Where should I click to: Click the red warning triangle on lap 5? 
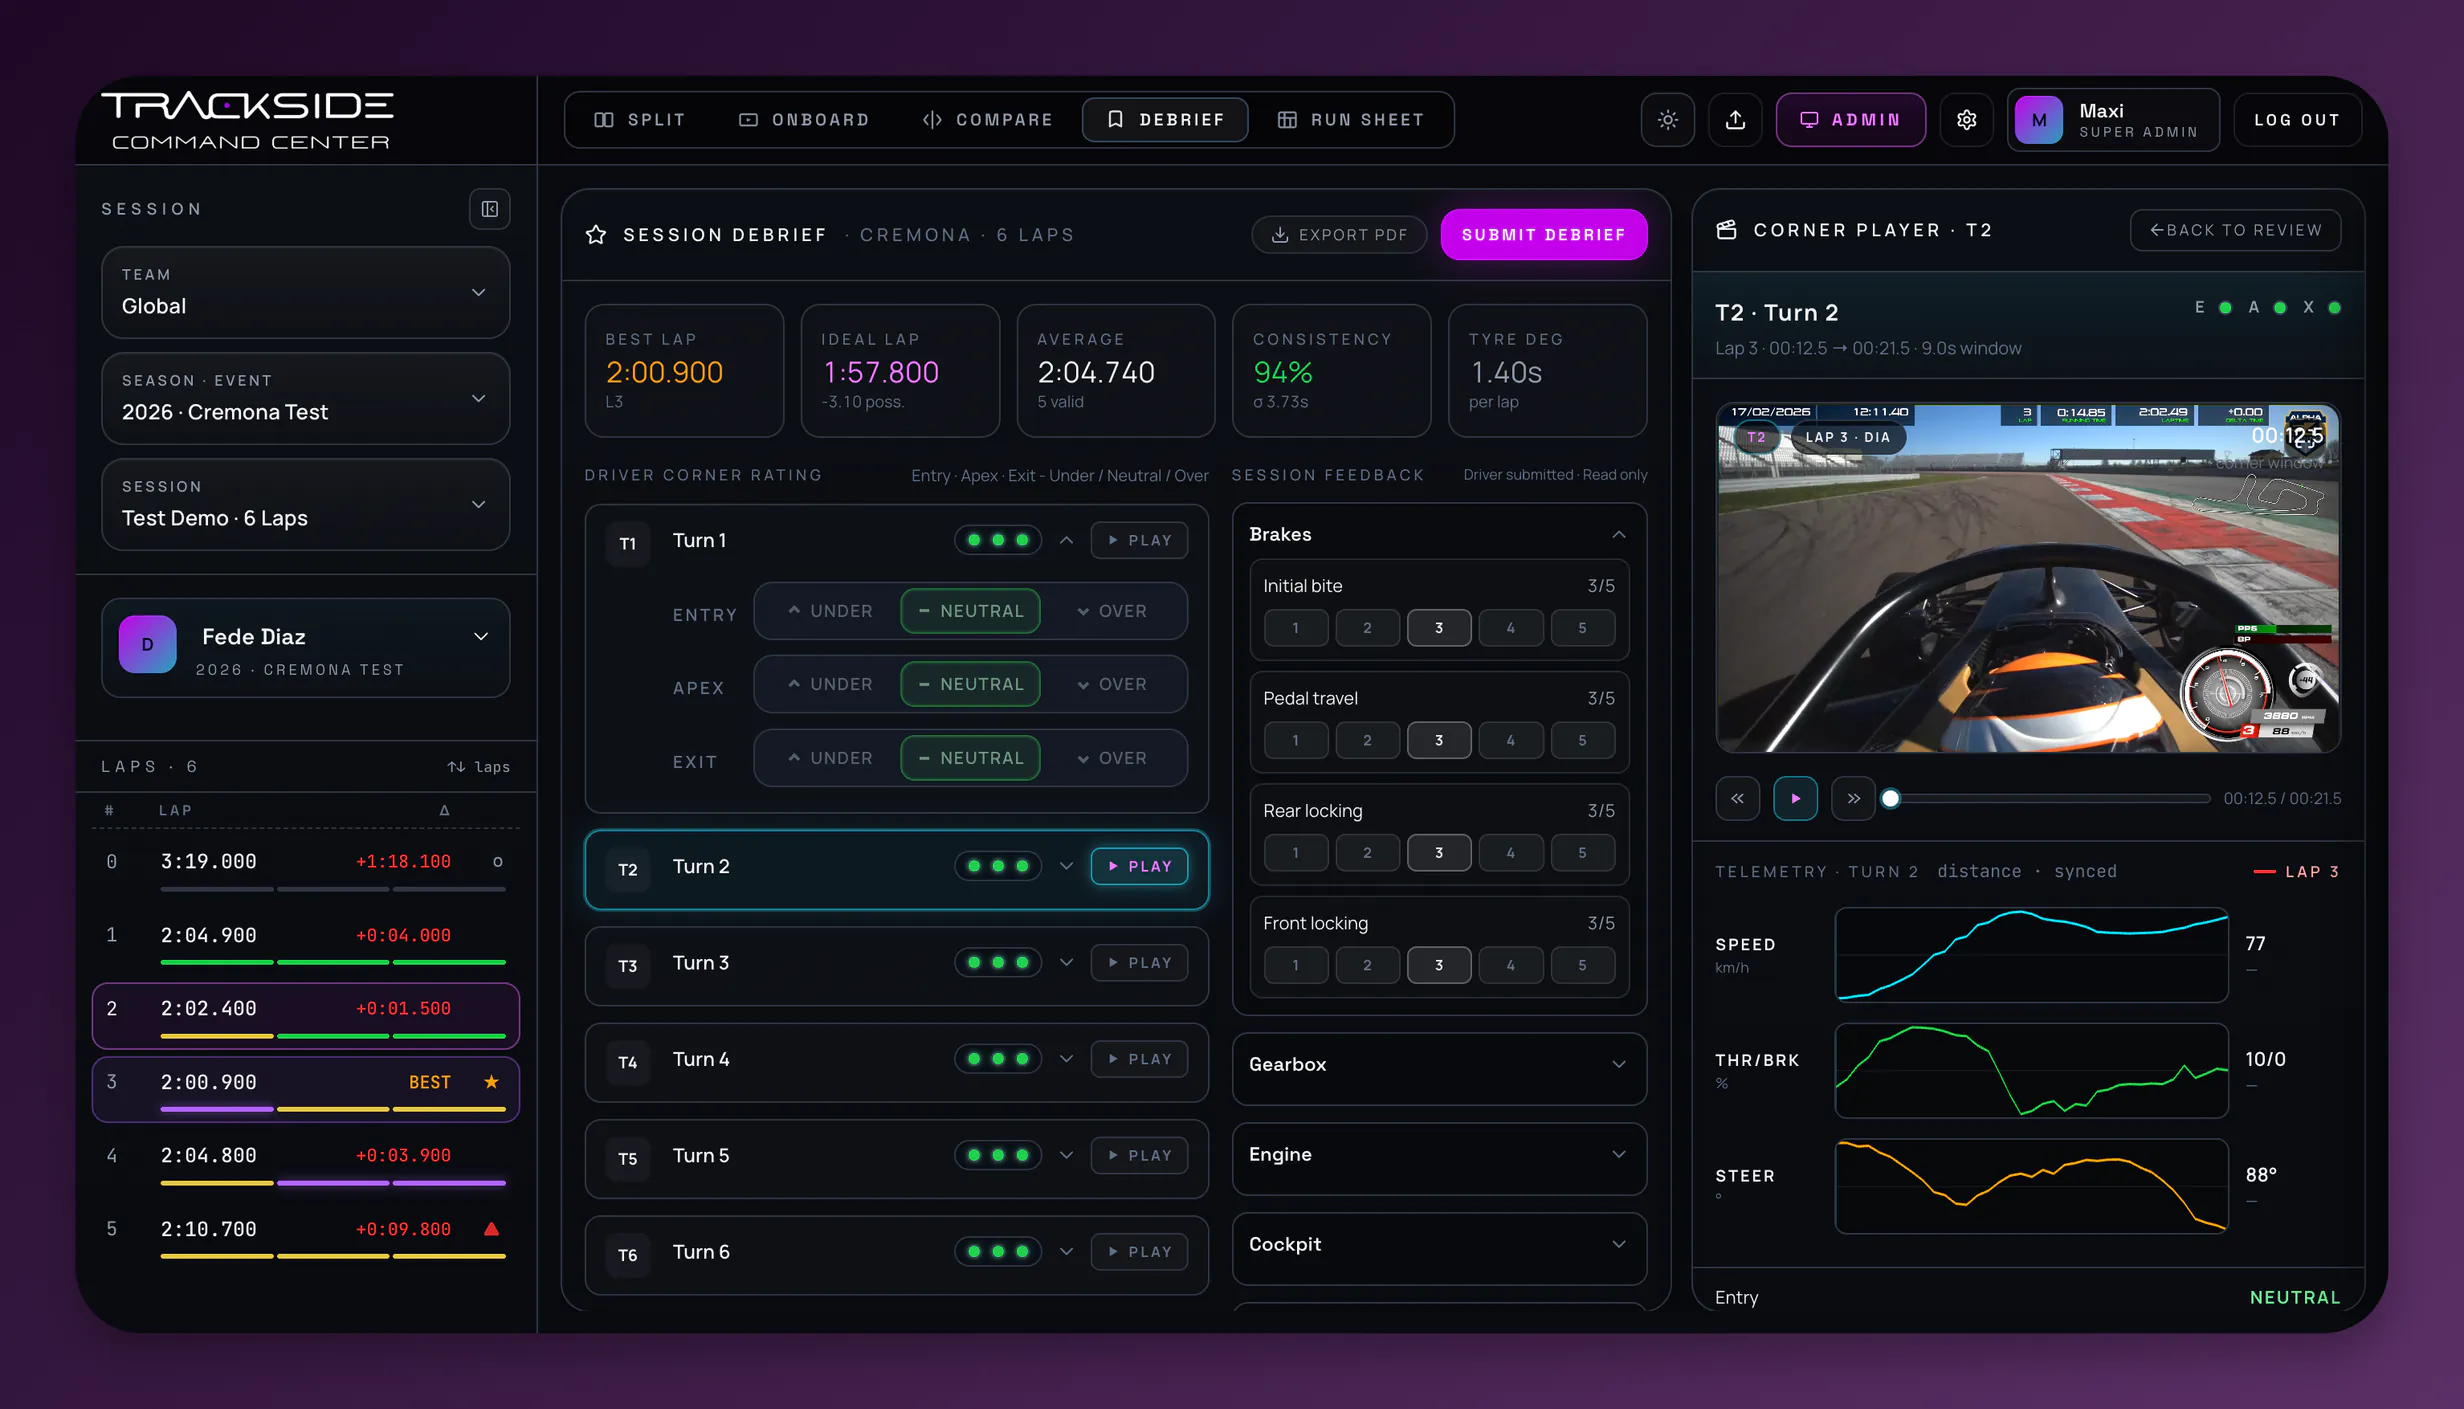pos(491,1229)
